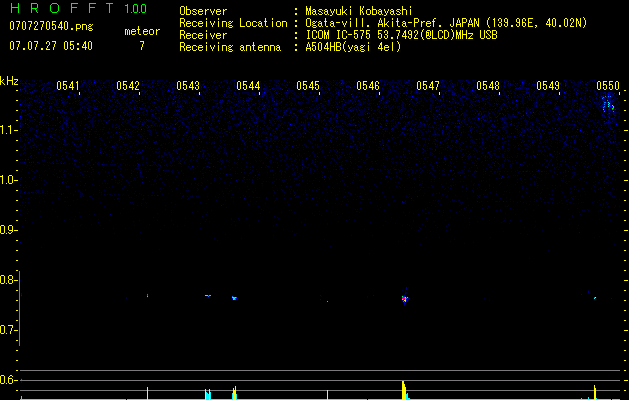Click the bright meteor echo near 0546

pos(404,298)
